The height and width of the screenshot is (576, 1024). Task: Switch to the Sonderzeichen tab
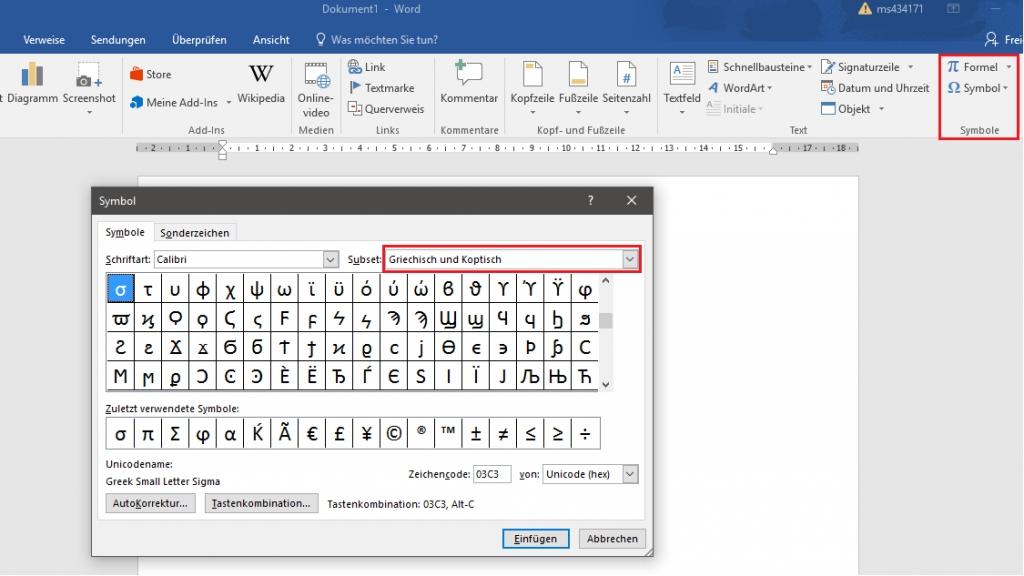pyautogui.click(x=195, y=233)
